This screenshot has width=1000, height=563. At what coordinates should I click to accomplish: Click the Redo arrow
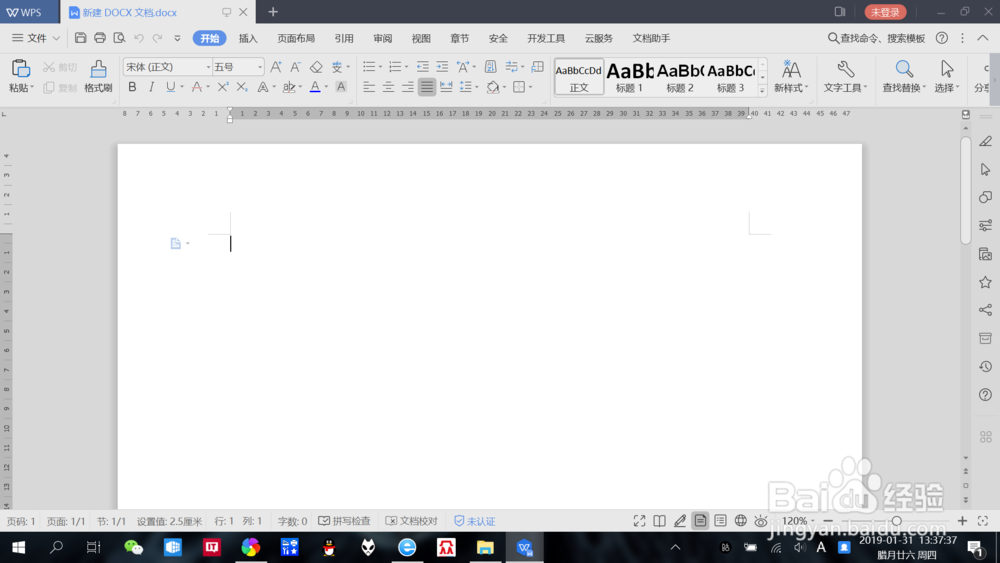tap(157, 38)
